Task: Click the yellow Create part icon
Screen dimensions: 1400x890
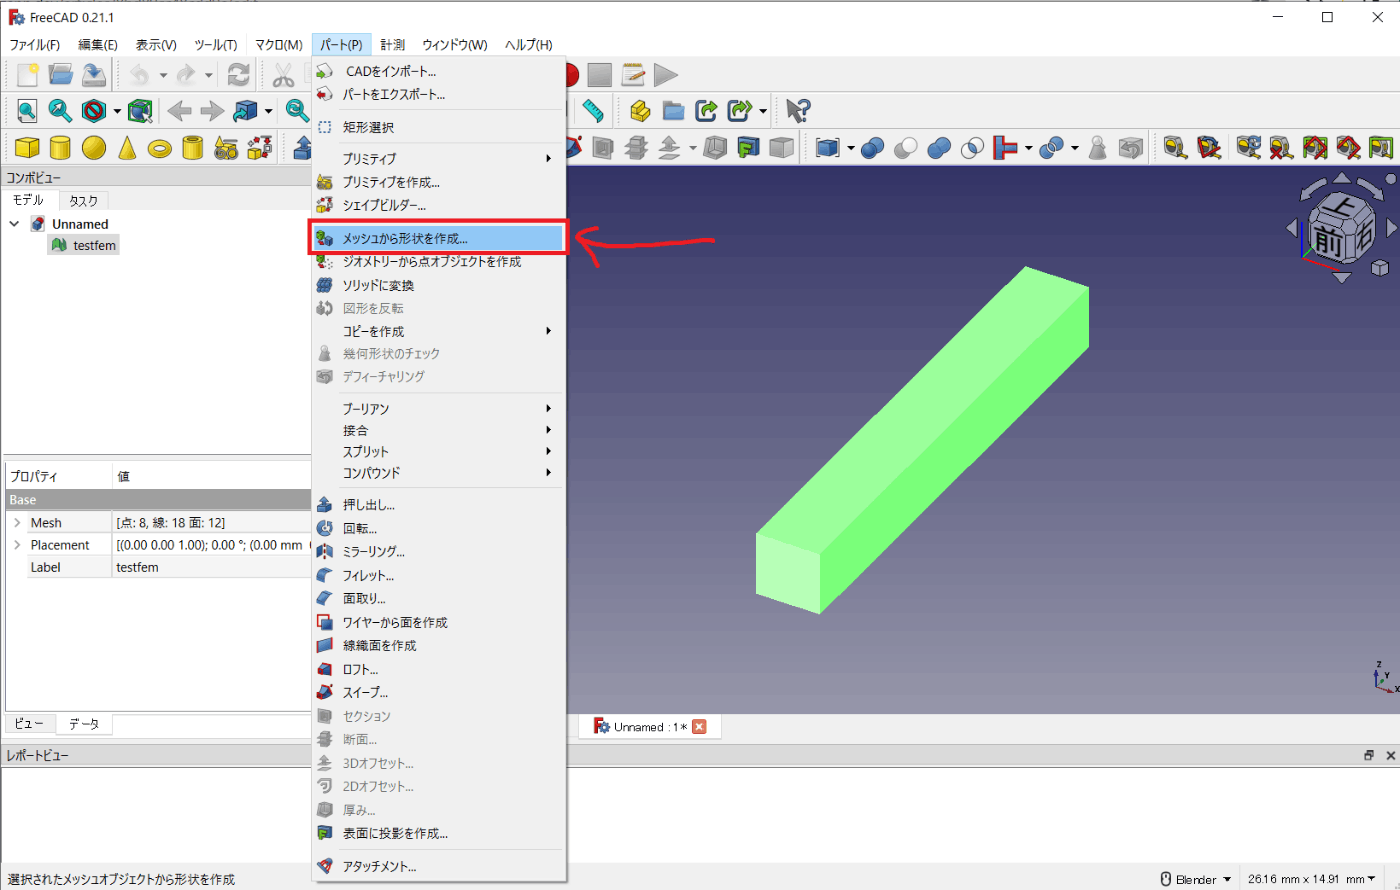Action: (x=640, y=111)
